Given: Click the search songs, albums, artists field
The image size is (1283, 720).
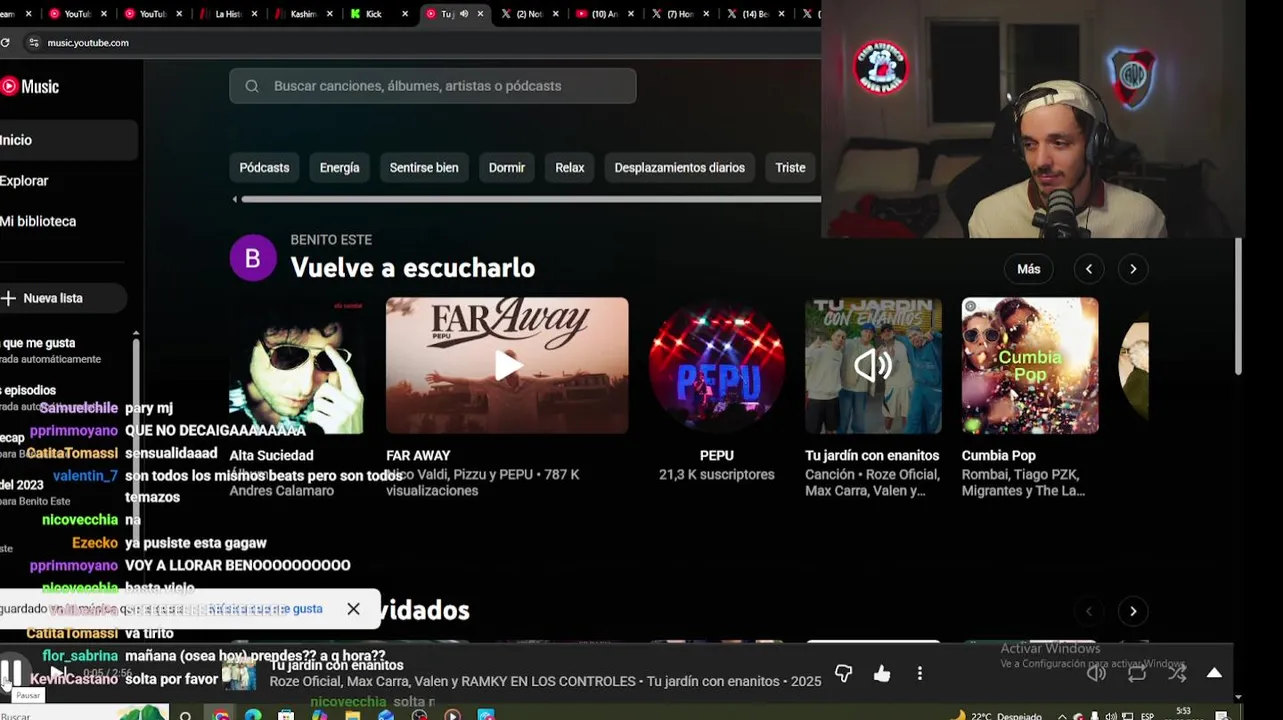Looking at the screenshot, I should click(x=433, y=86).
